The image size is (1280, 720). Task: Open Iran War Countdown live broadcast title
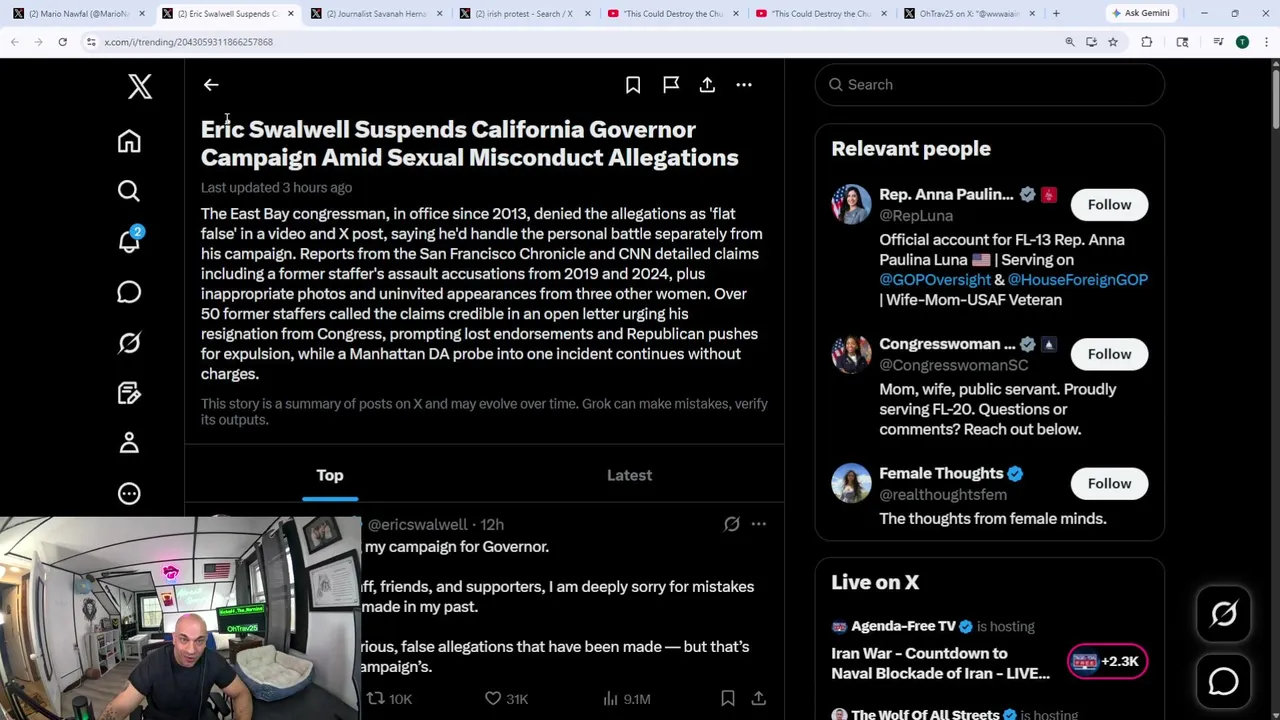(x=940, y=663)
